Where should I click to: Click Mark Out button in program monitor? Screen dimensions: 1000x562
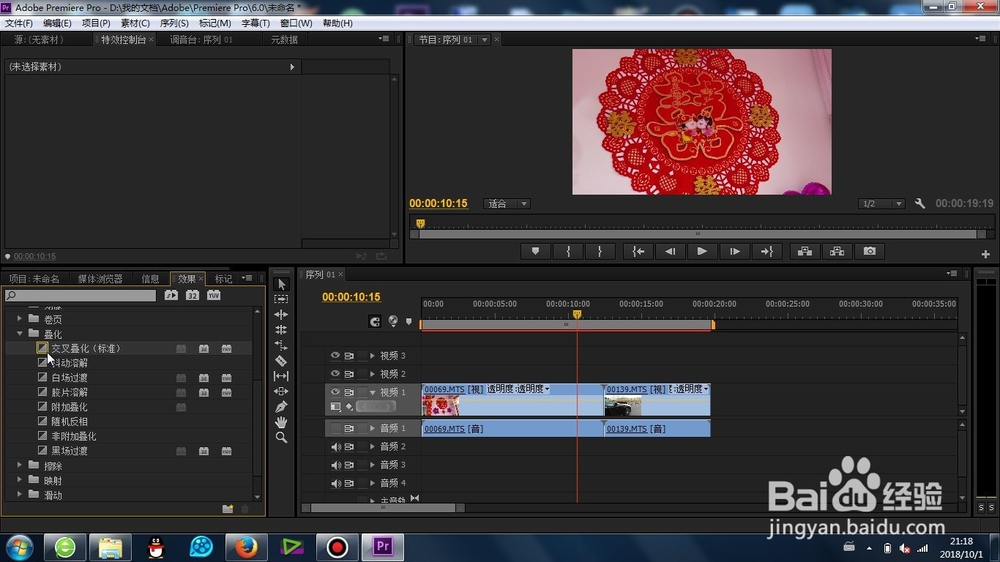[x=599, y=251]
